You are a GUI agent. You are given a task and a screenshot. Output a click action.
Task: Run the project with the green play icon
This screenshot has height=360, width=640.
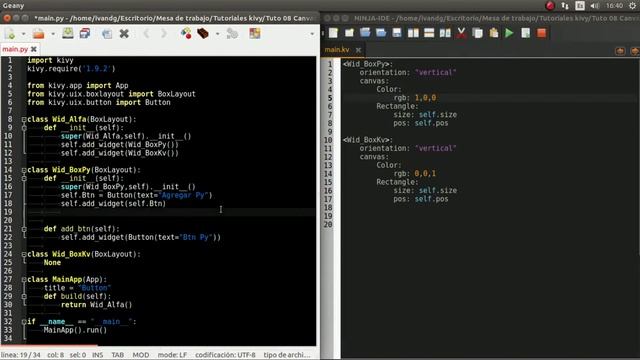click(509, 33)
